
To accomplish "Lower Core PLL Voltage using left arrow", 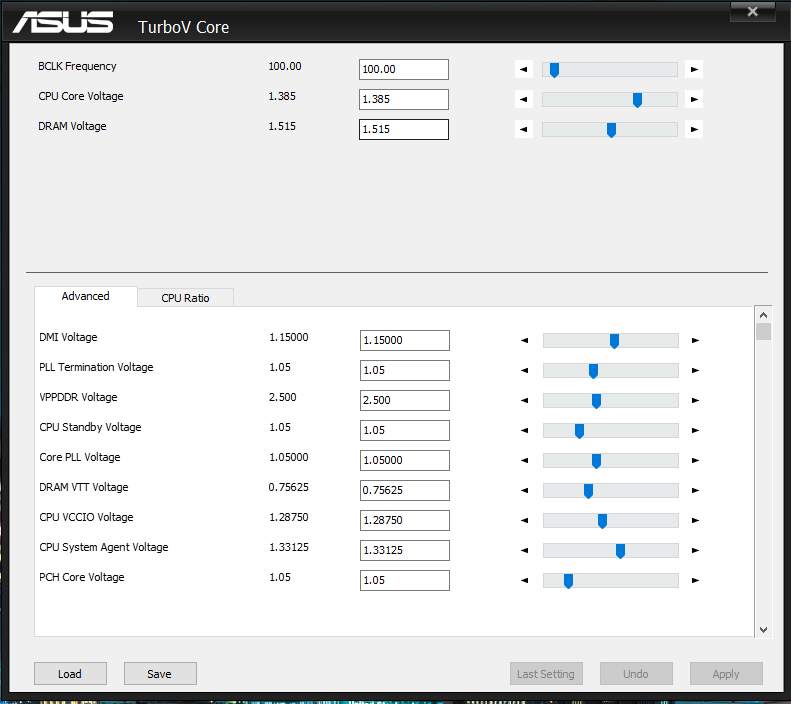I will [525, 460].
